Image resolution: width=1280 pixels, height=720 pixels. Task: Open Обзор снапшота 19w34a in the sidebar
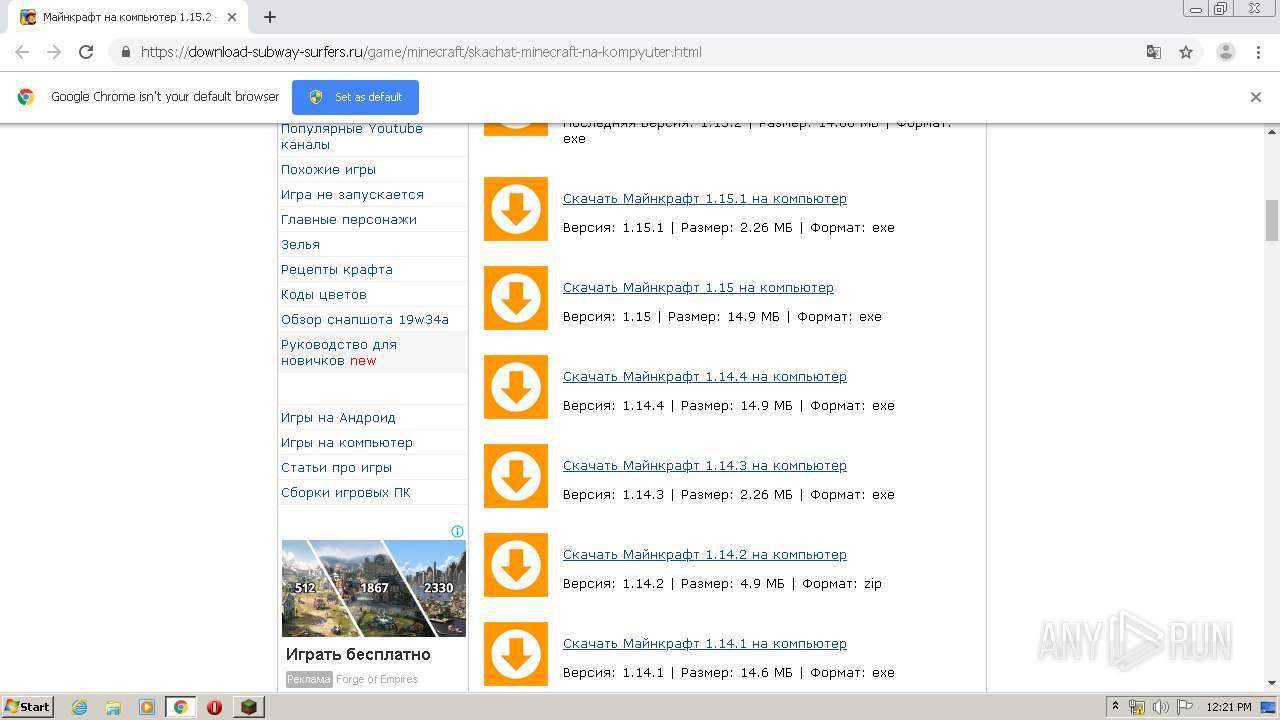pos(365,320)
